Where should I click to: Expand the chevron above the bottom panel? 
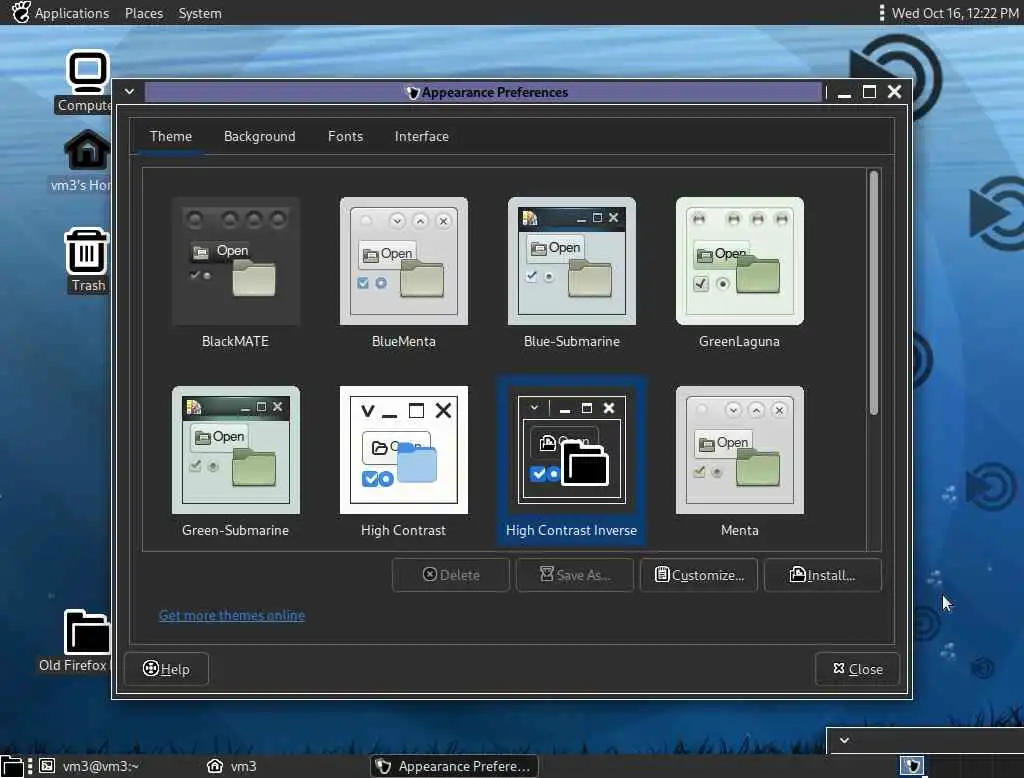[x=844, y=740]
